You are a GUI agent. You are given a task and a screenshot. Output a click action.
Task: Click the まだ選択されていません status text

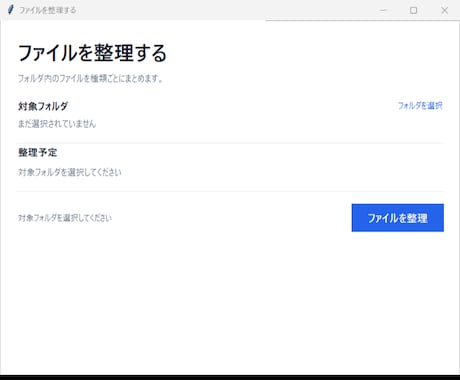[x=57, y=124]
